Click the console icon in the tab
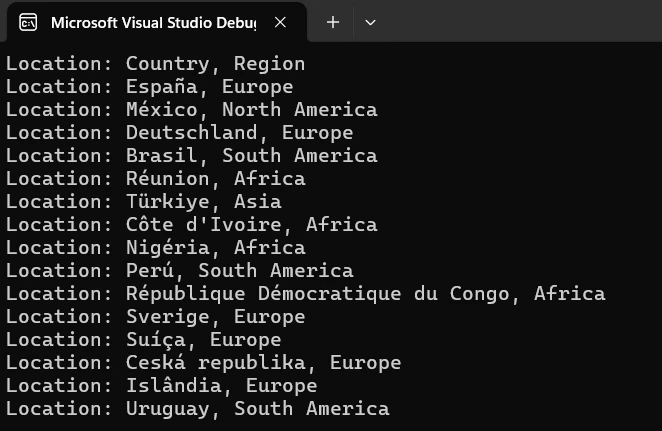 [x=29, y=22]
